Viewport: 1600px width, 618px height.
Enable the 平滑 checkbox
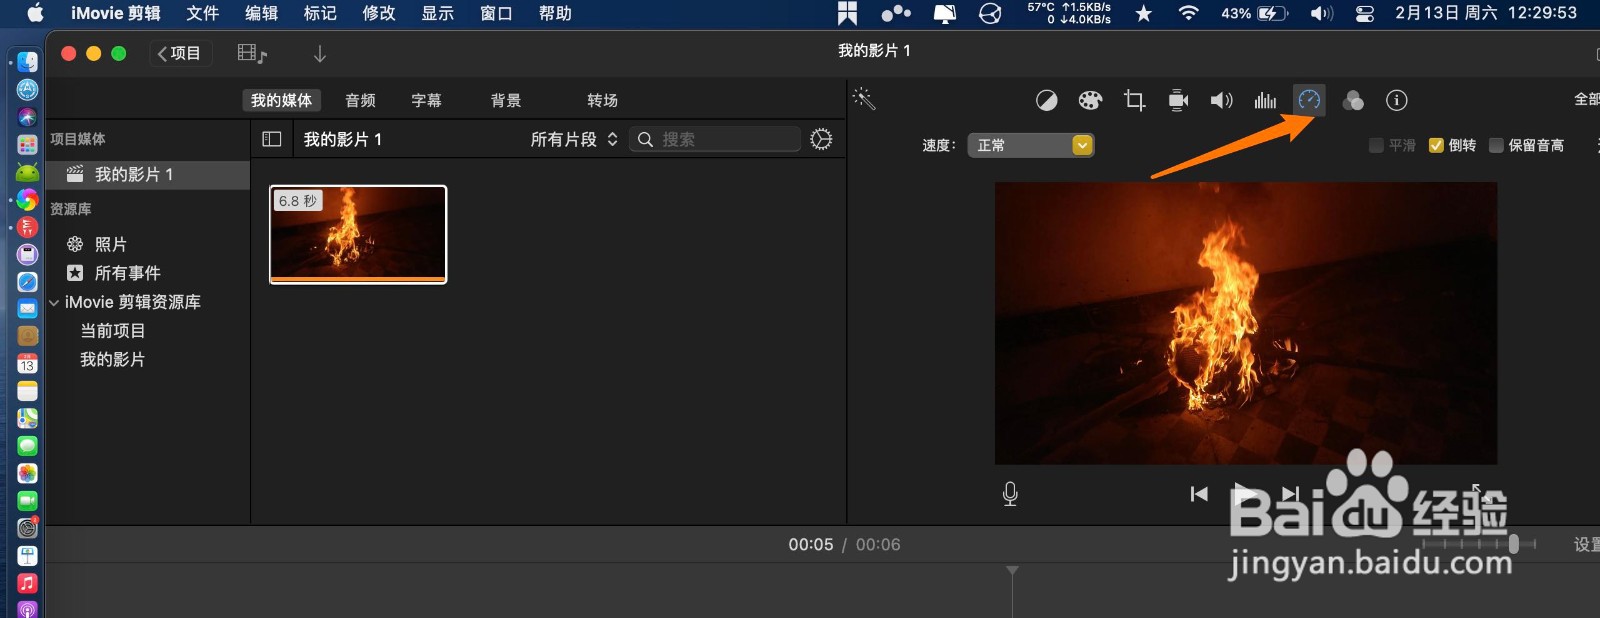point(1376,146)
